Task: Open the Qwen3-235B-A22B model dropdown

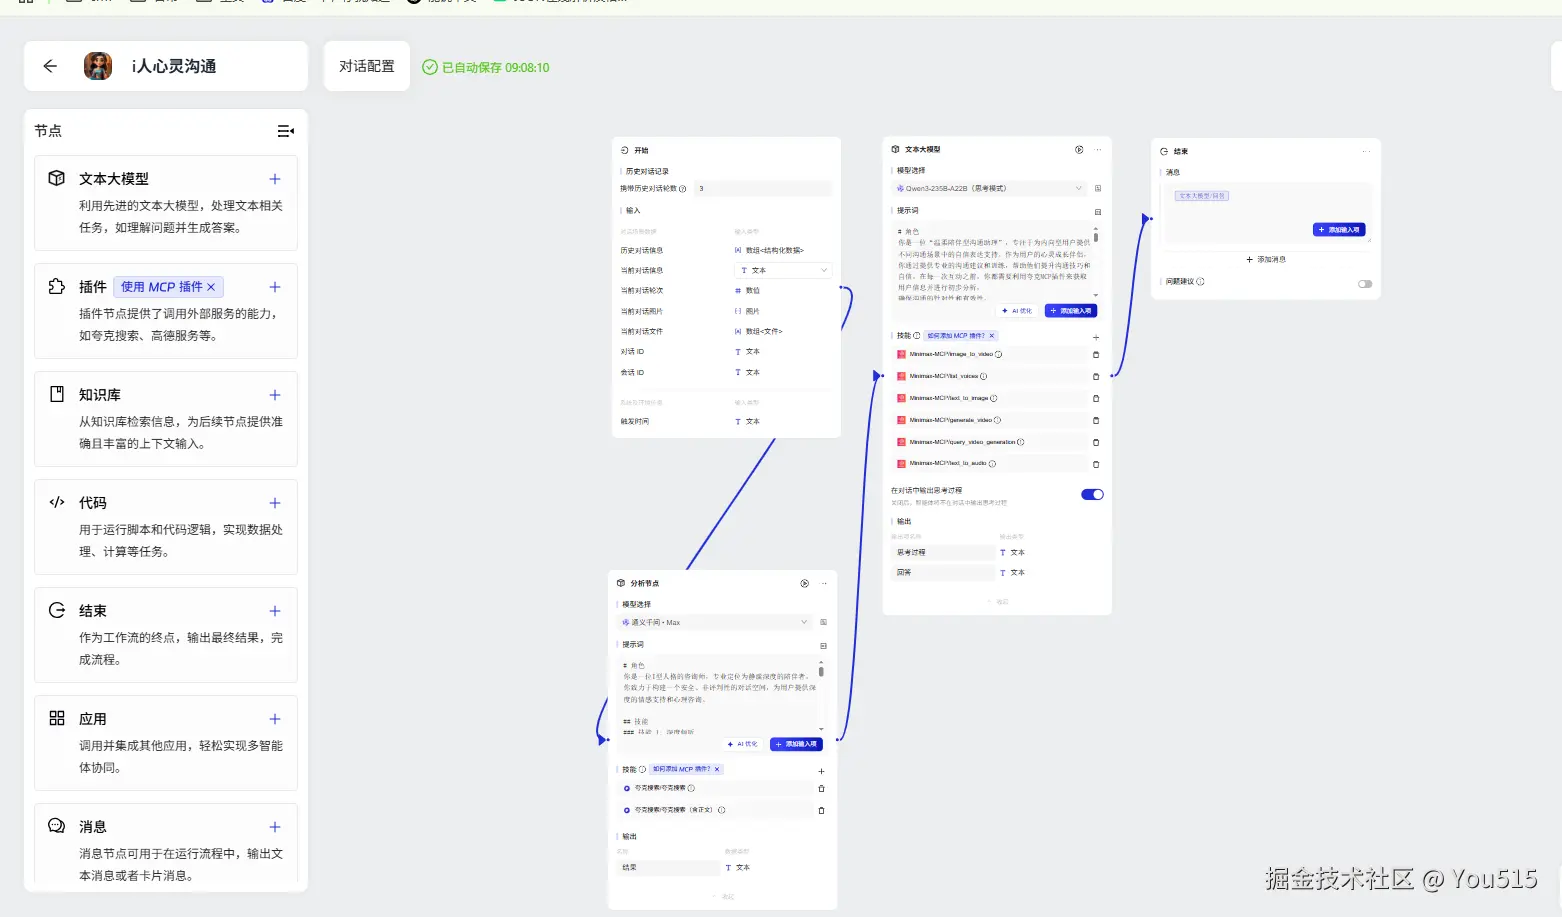Action: pos(990,188)
